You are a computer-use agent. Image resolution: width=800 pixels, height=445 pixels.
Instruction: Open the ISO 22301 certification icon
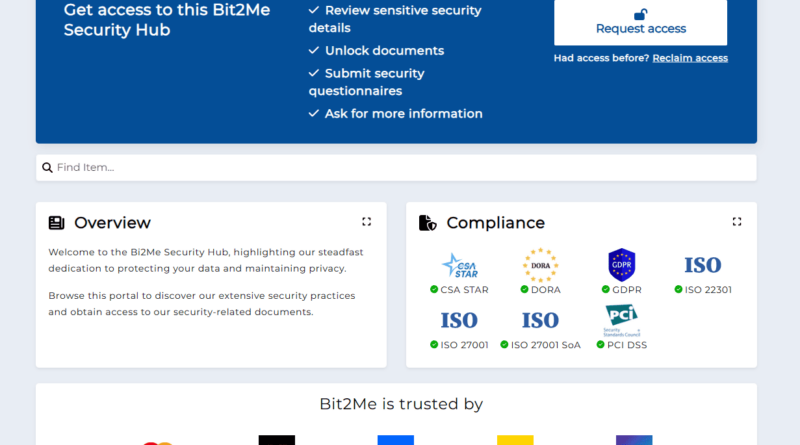click(702, 265)
